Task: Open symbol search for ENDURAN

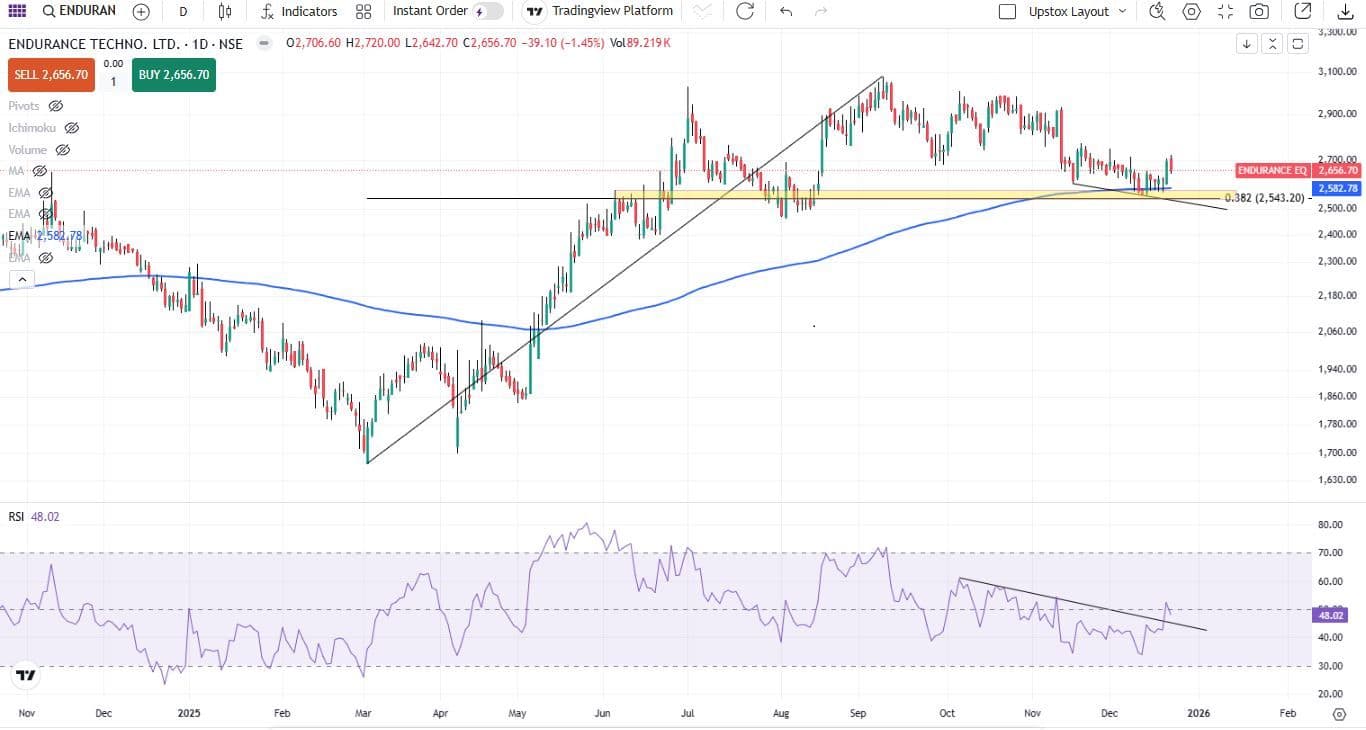Action: tap(79, 11)
